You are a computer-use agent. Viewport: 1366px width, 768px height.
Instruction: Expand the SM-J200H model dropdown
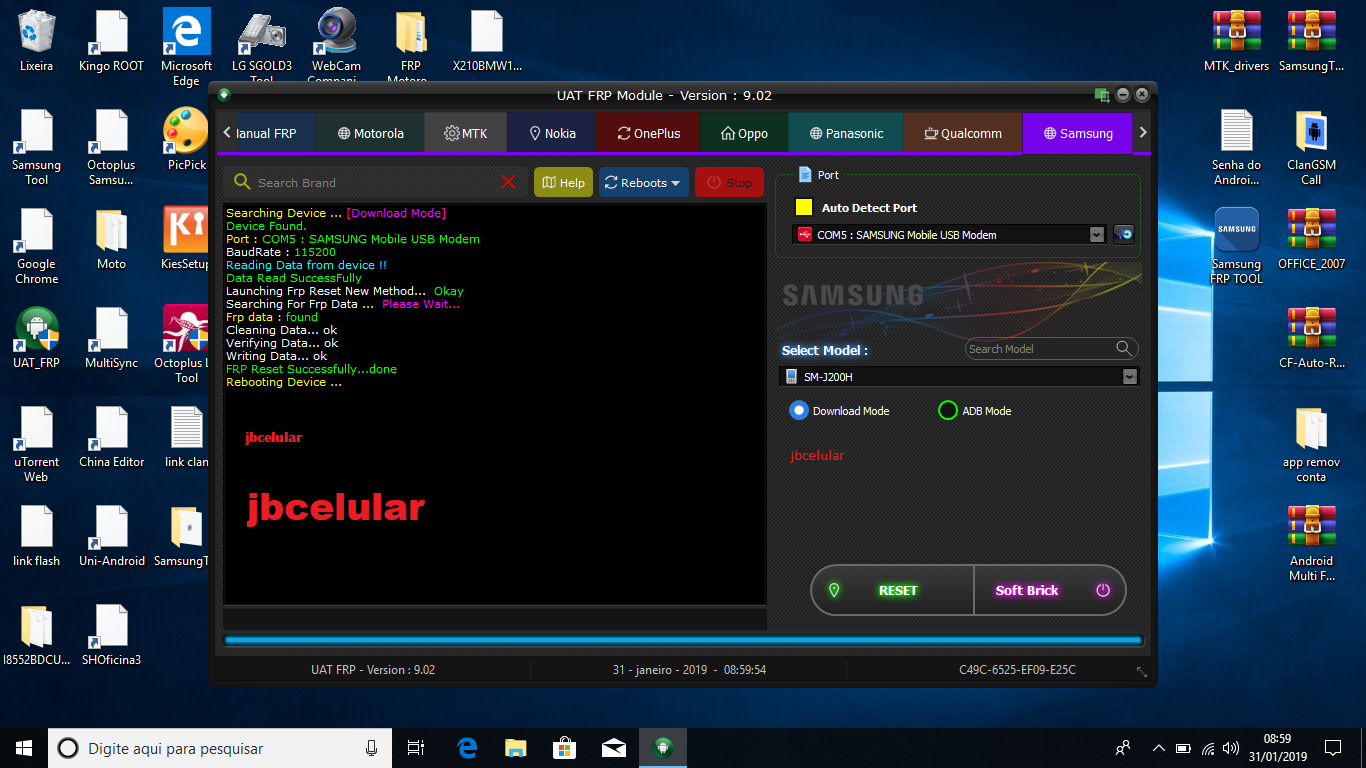pyautogui.click(x=1130, y=377)
